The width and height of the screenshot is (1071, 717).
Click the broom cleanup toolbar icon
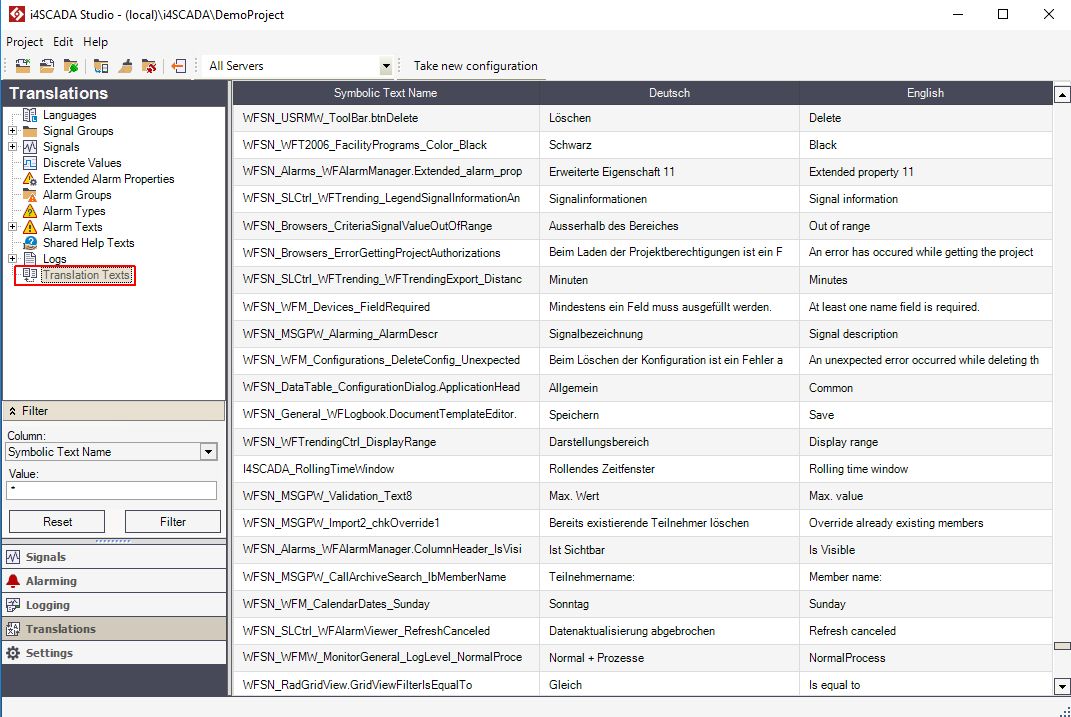click(x=125, y=66)
